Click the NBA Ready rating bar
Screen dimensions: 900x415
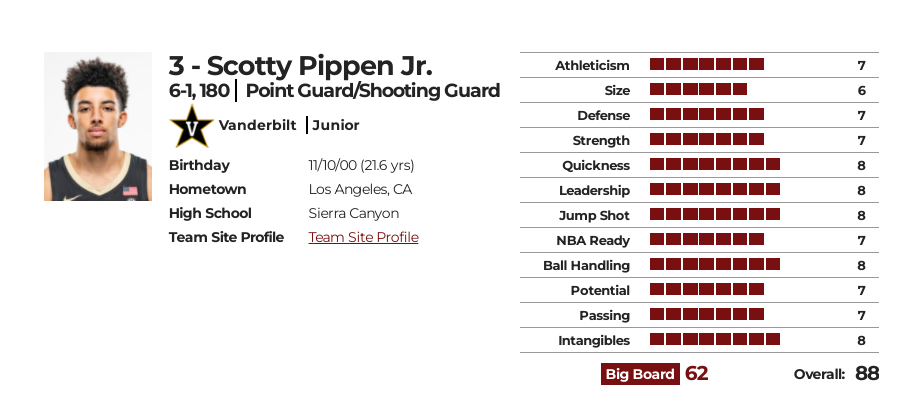point(707,239)
